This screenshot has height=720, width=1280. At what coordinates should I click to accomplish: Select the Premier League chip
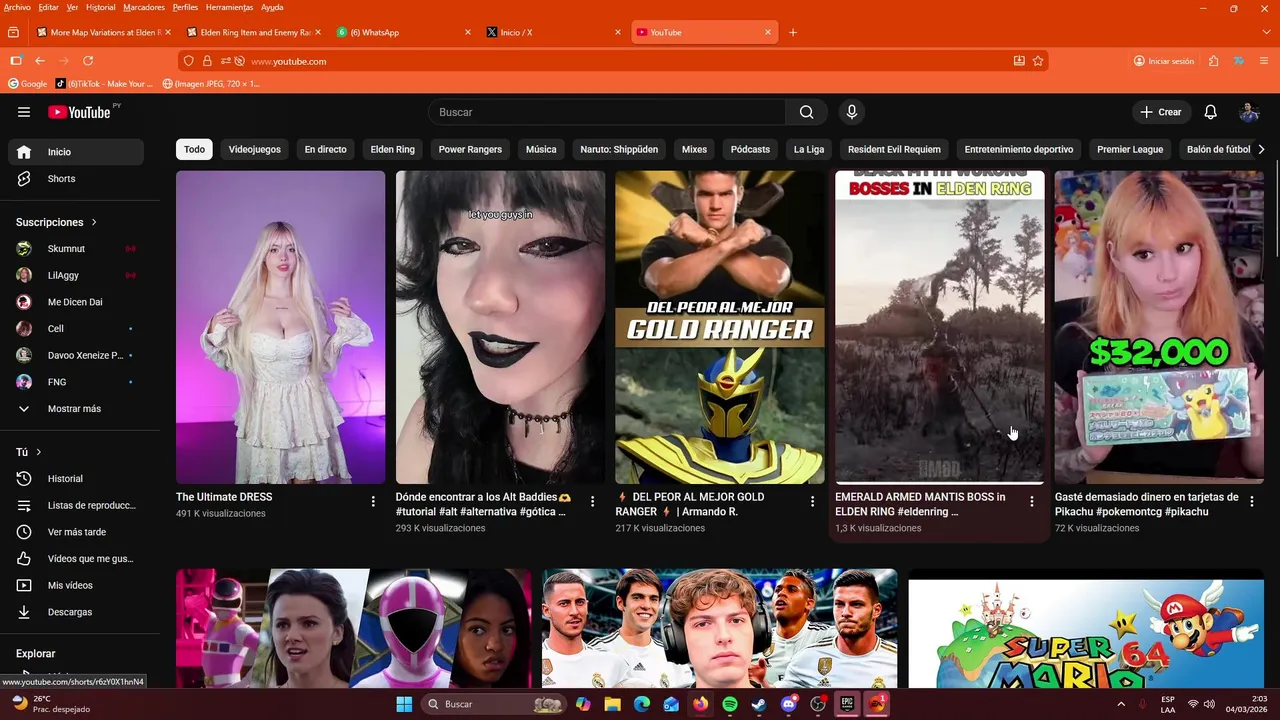pos(1130,149)
